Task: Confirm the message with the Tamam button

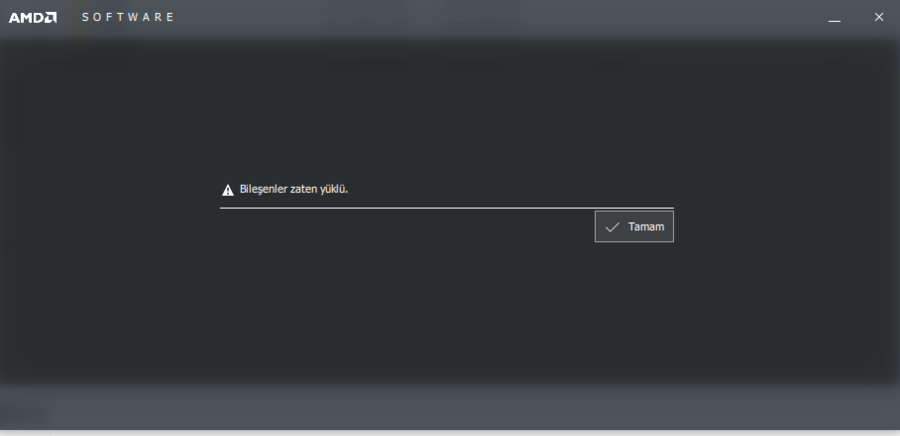Action: [x=634, y=227]
